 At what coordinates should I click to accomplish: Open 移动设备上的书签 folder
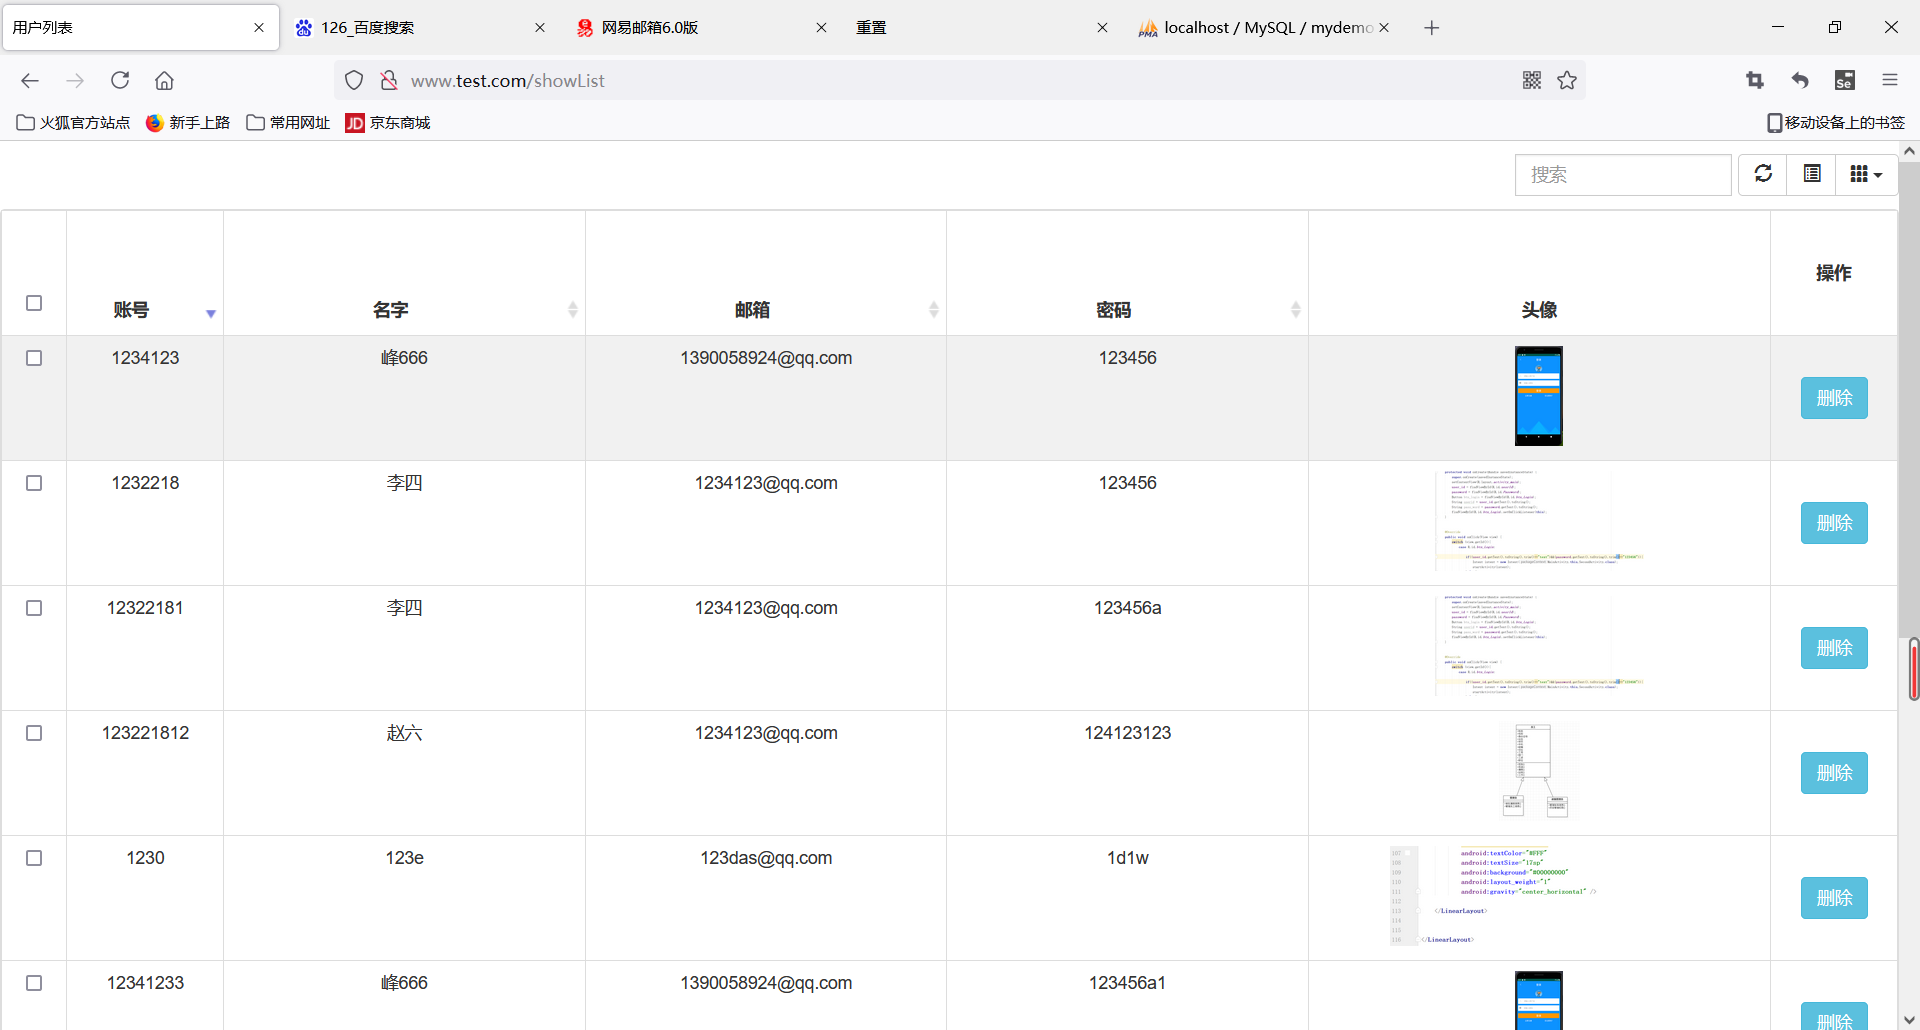(x=1836, y=123)
